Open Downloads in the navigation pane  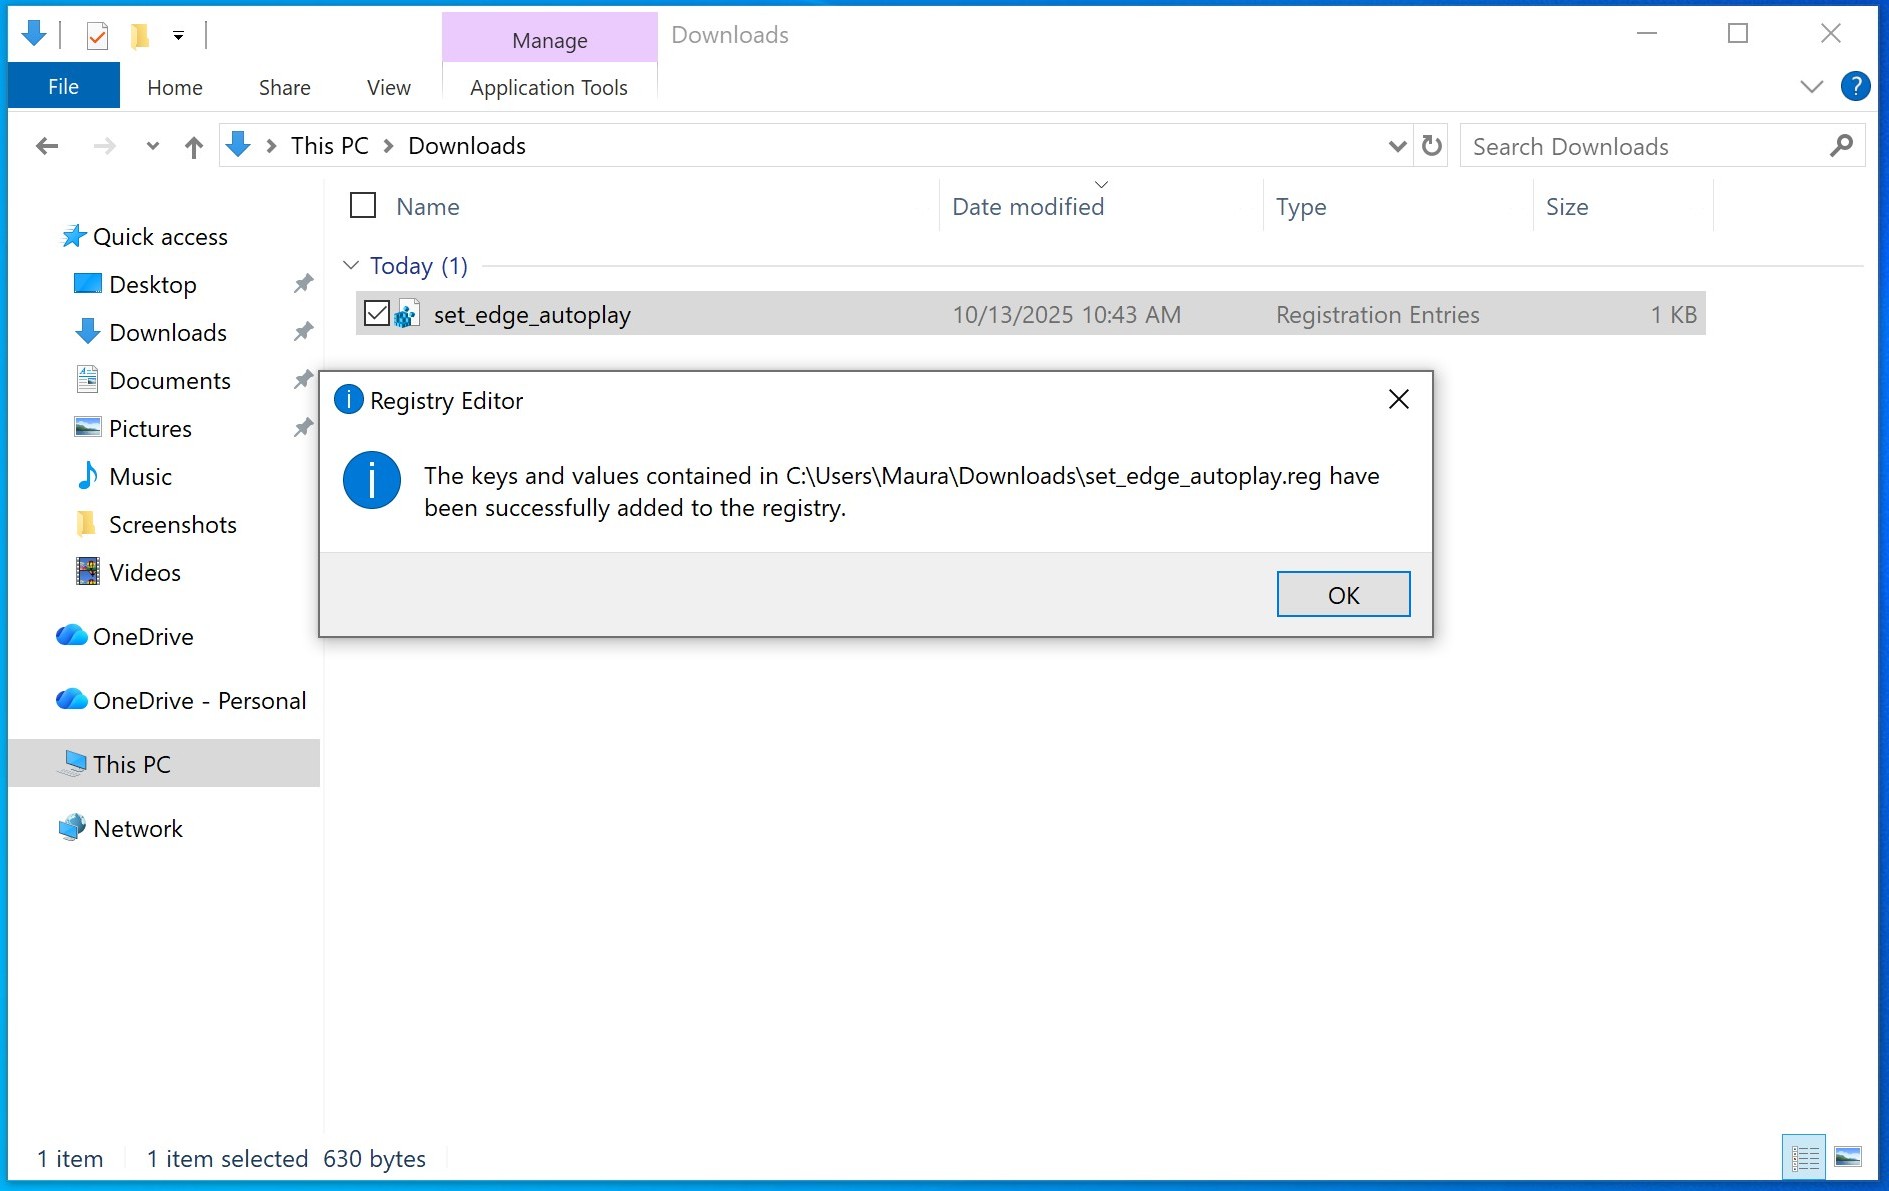(x=168, y=333)
